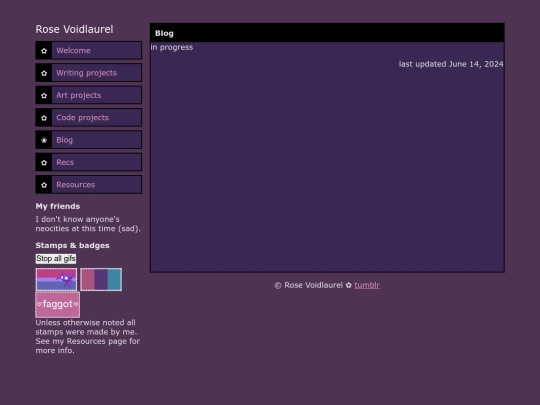This screenshot has height=405, width=540.
Task: Open Art projects section
Action: (x=89, y=95)
